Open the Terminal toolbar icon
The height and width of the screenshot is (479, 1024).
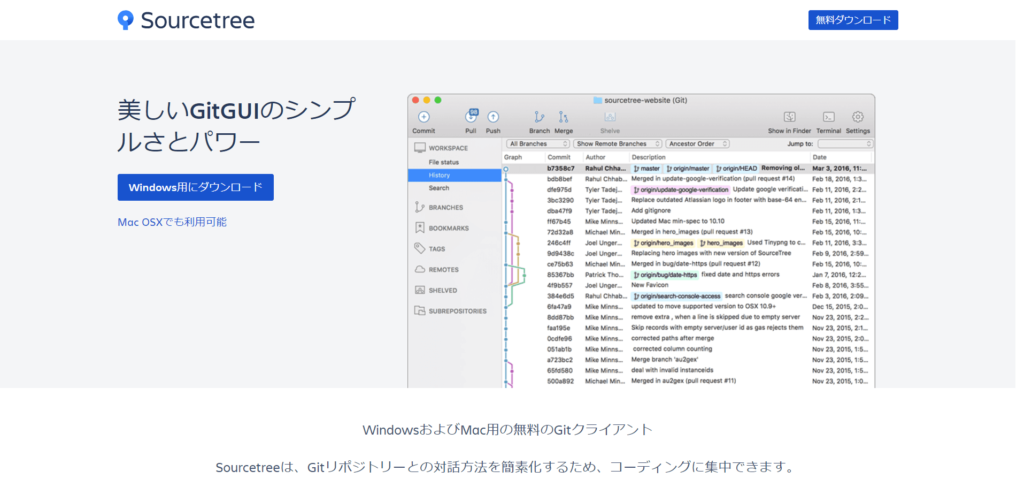pos(829,117)
